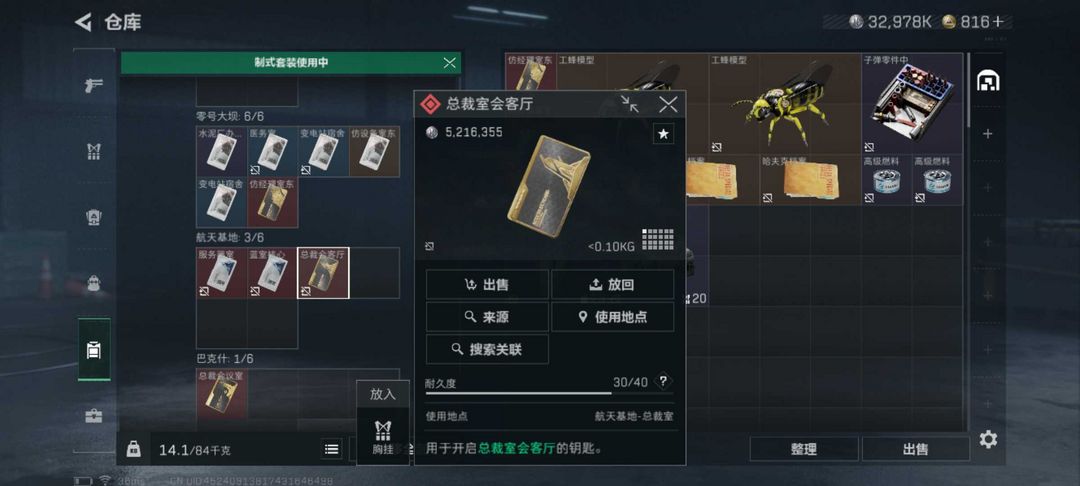Select the 总裁会议室 key card thumbnail
The image size is (1080, 486).
221,395
